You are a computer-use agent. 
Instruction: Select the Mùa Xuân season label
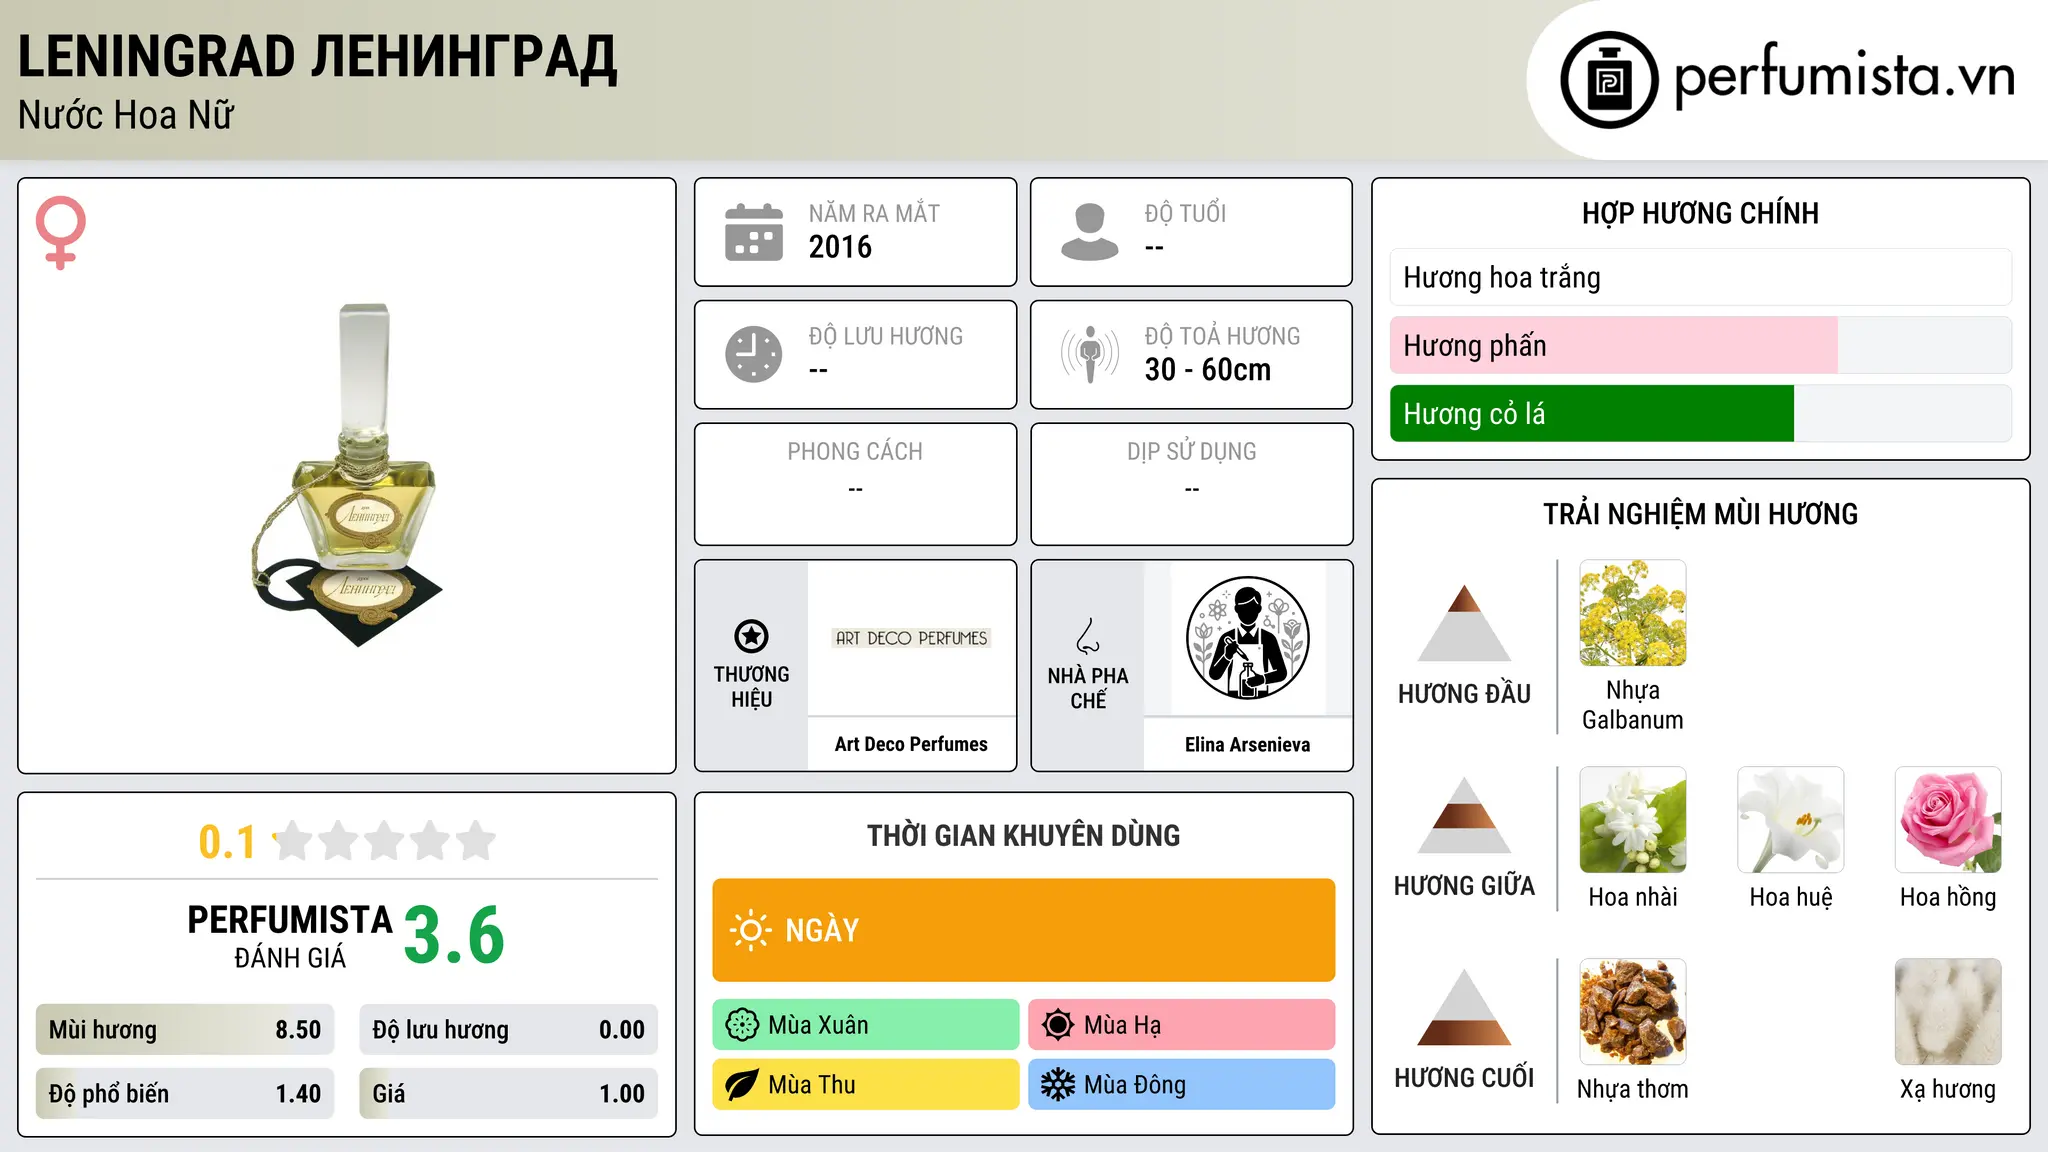(866, 1025)
